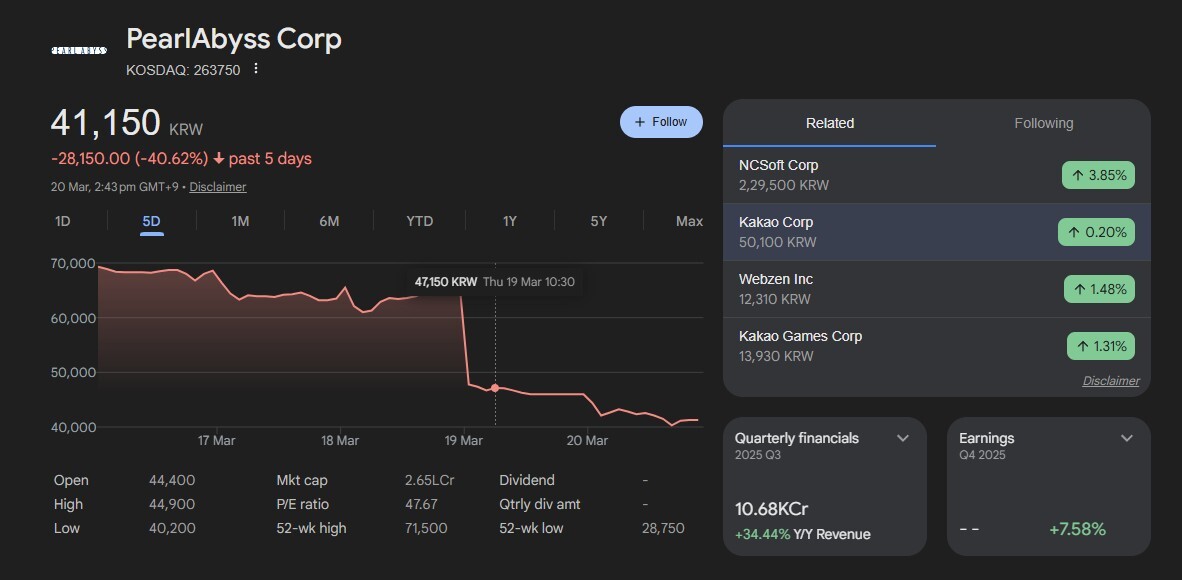Show the Max price history
The image size is (1182, 580).
tap(689, 221)
